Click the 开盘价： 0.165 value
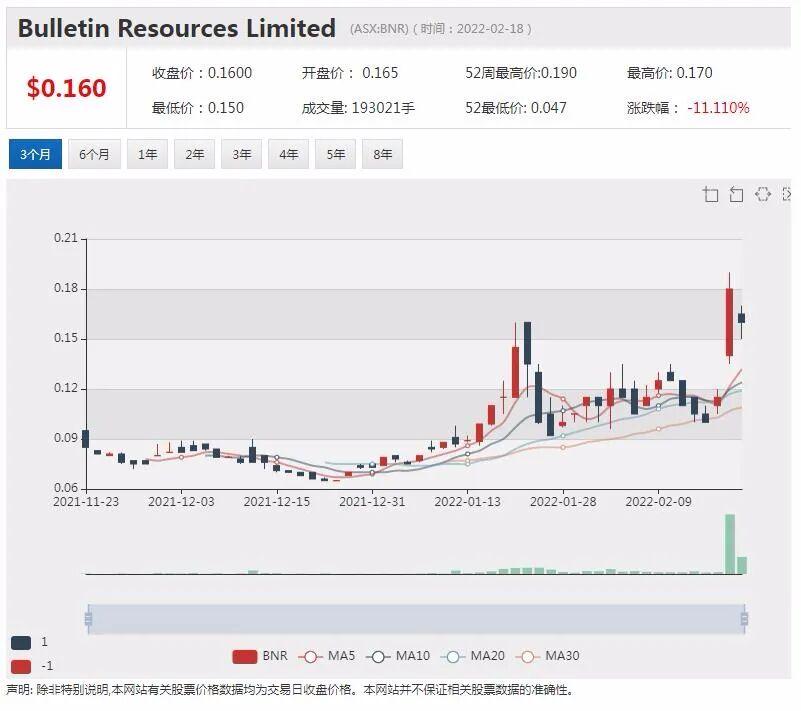Screen dimensions: 801x711 click(x=350, y=73)
